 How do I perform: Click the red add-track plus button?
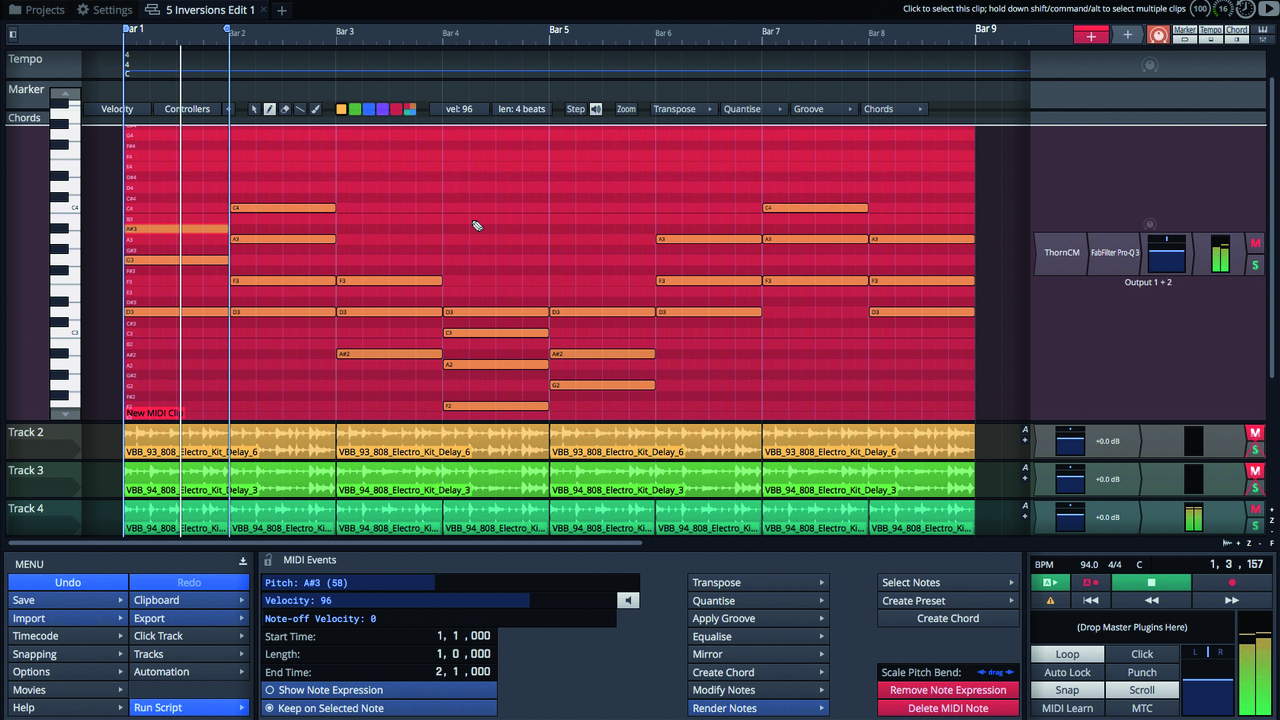pos(1090,35)
